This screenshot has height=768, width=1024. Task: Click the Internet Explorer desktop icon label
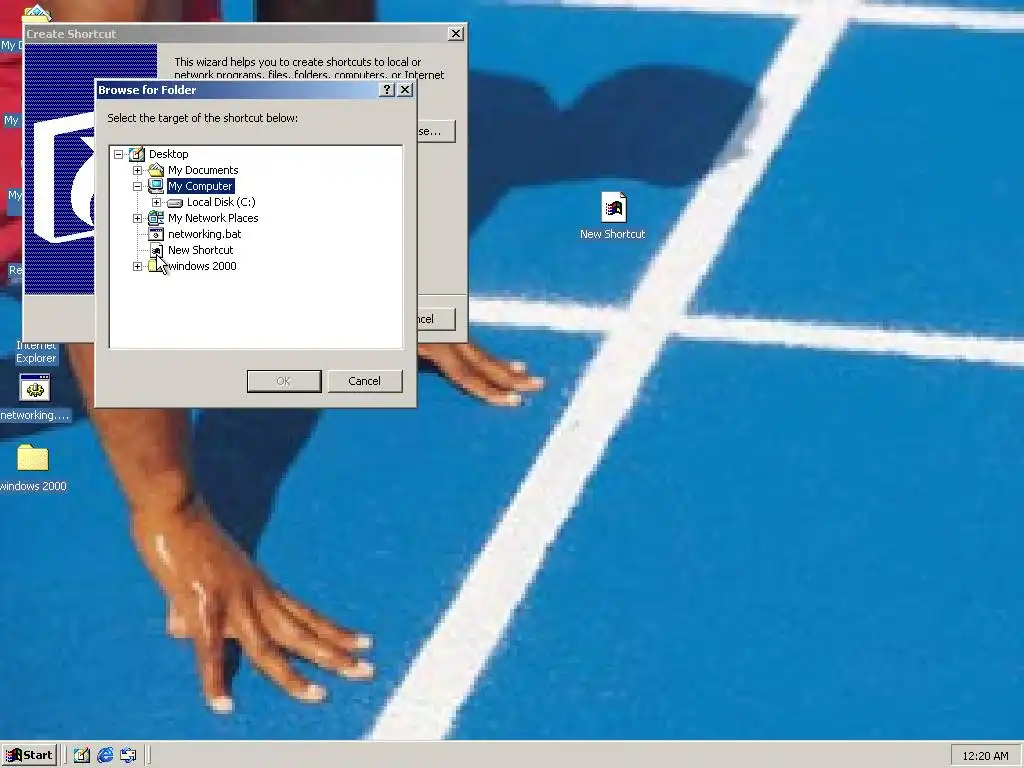pos(36,352)
